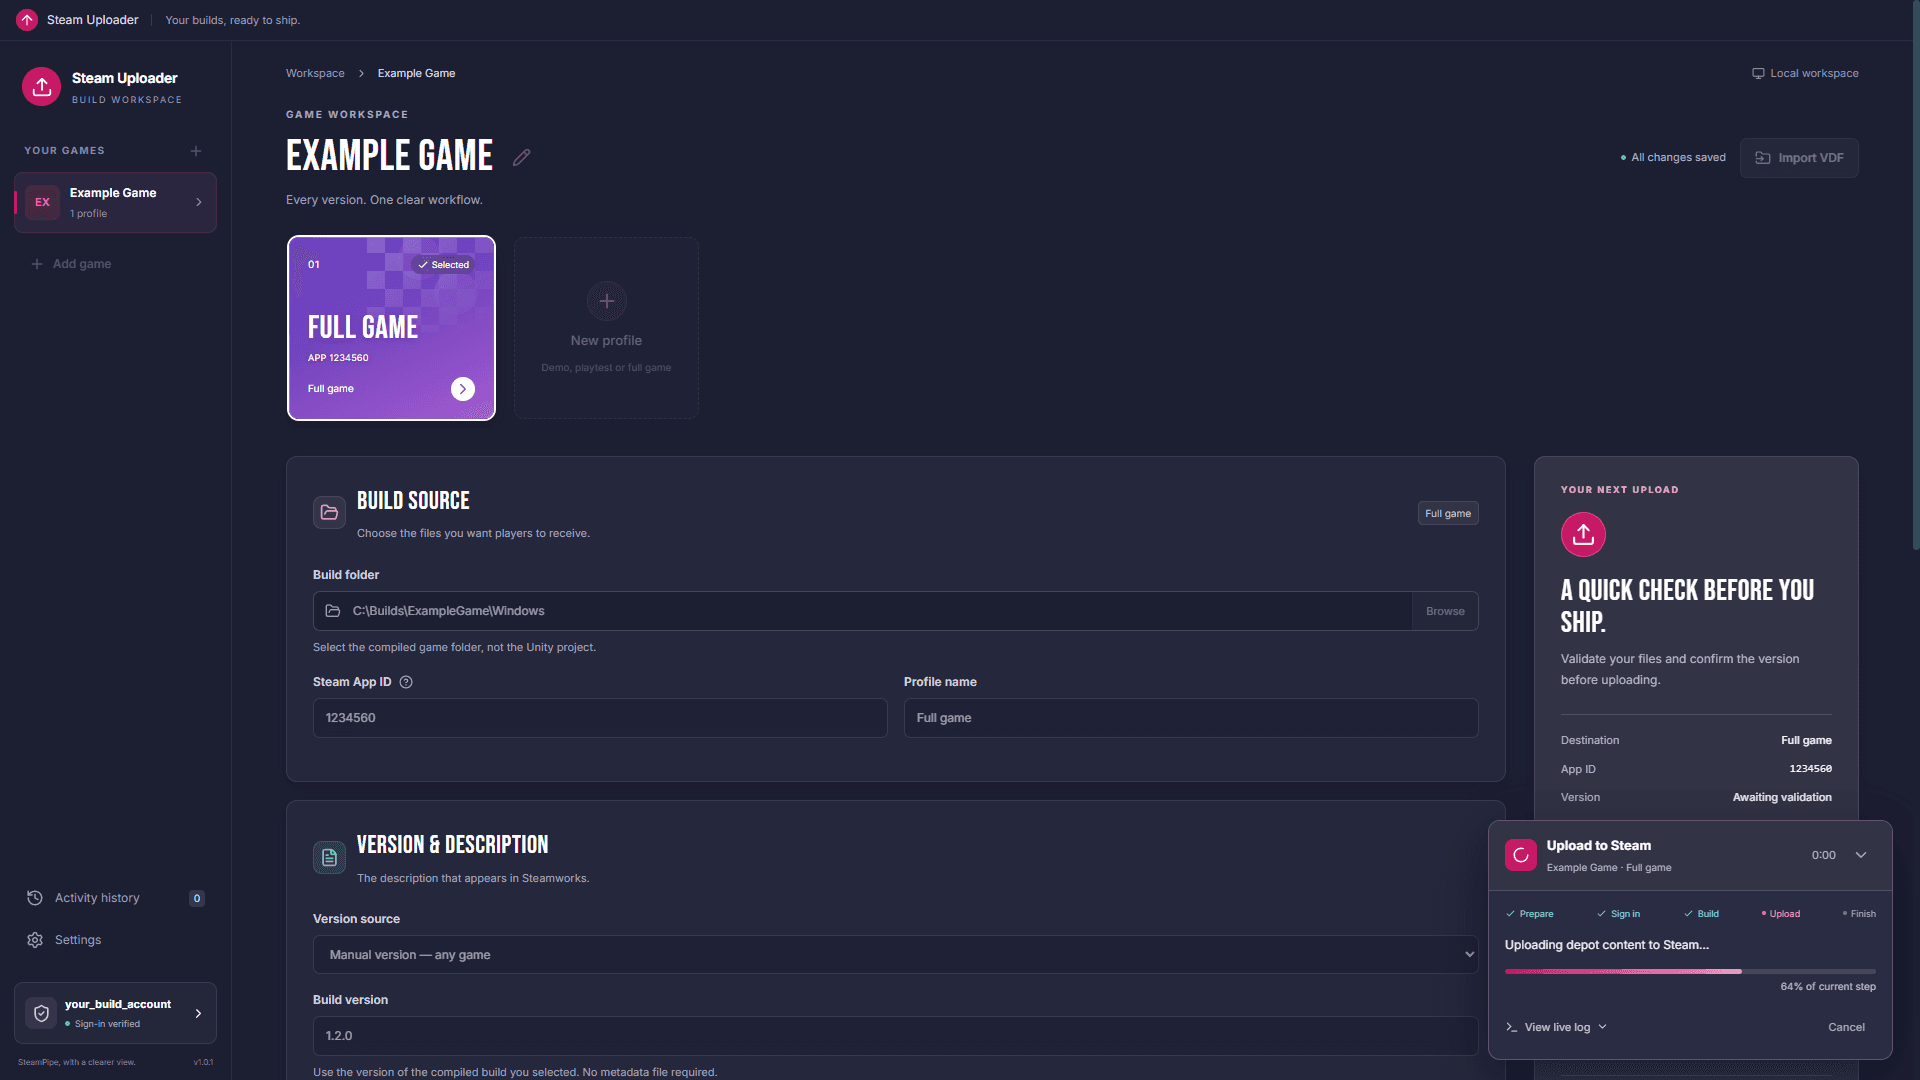The width and height of the screenshot is (1920, 1080).
Task: Click "64% of current step" text
Action: coord(1828,987)
